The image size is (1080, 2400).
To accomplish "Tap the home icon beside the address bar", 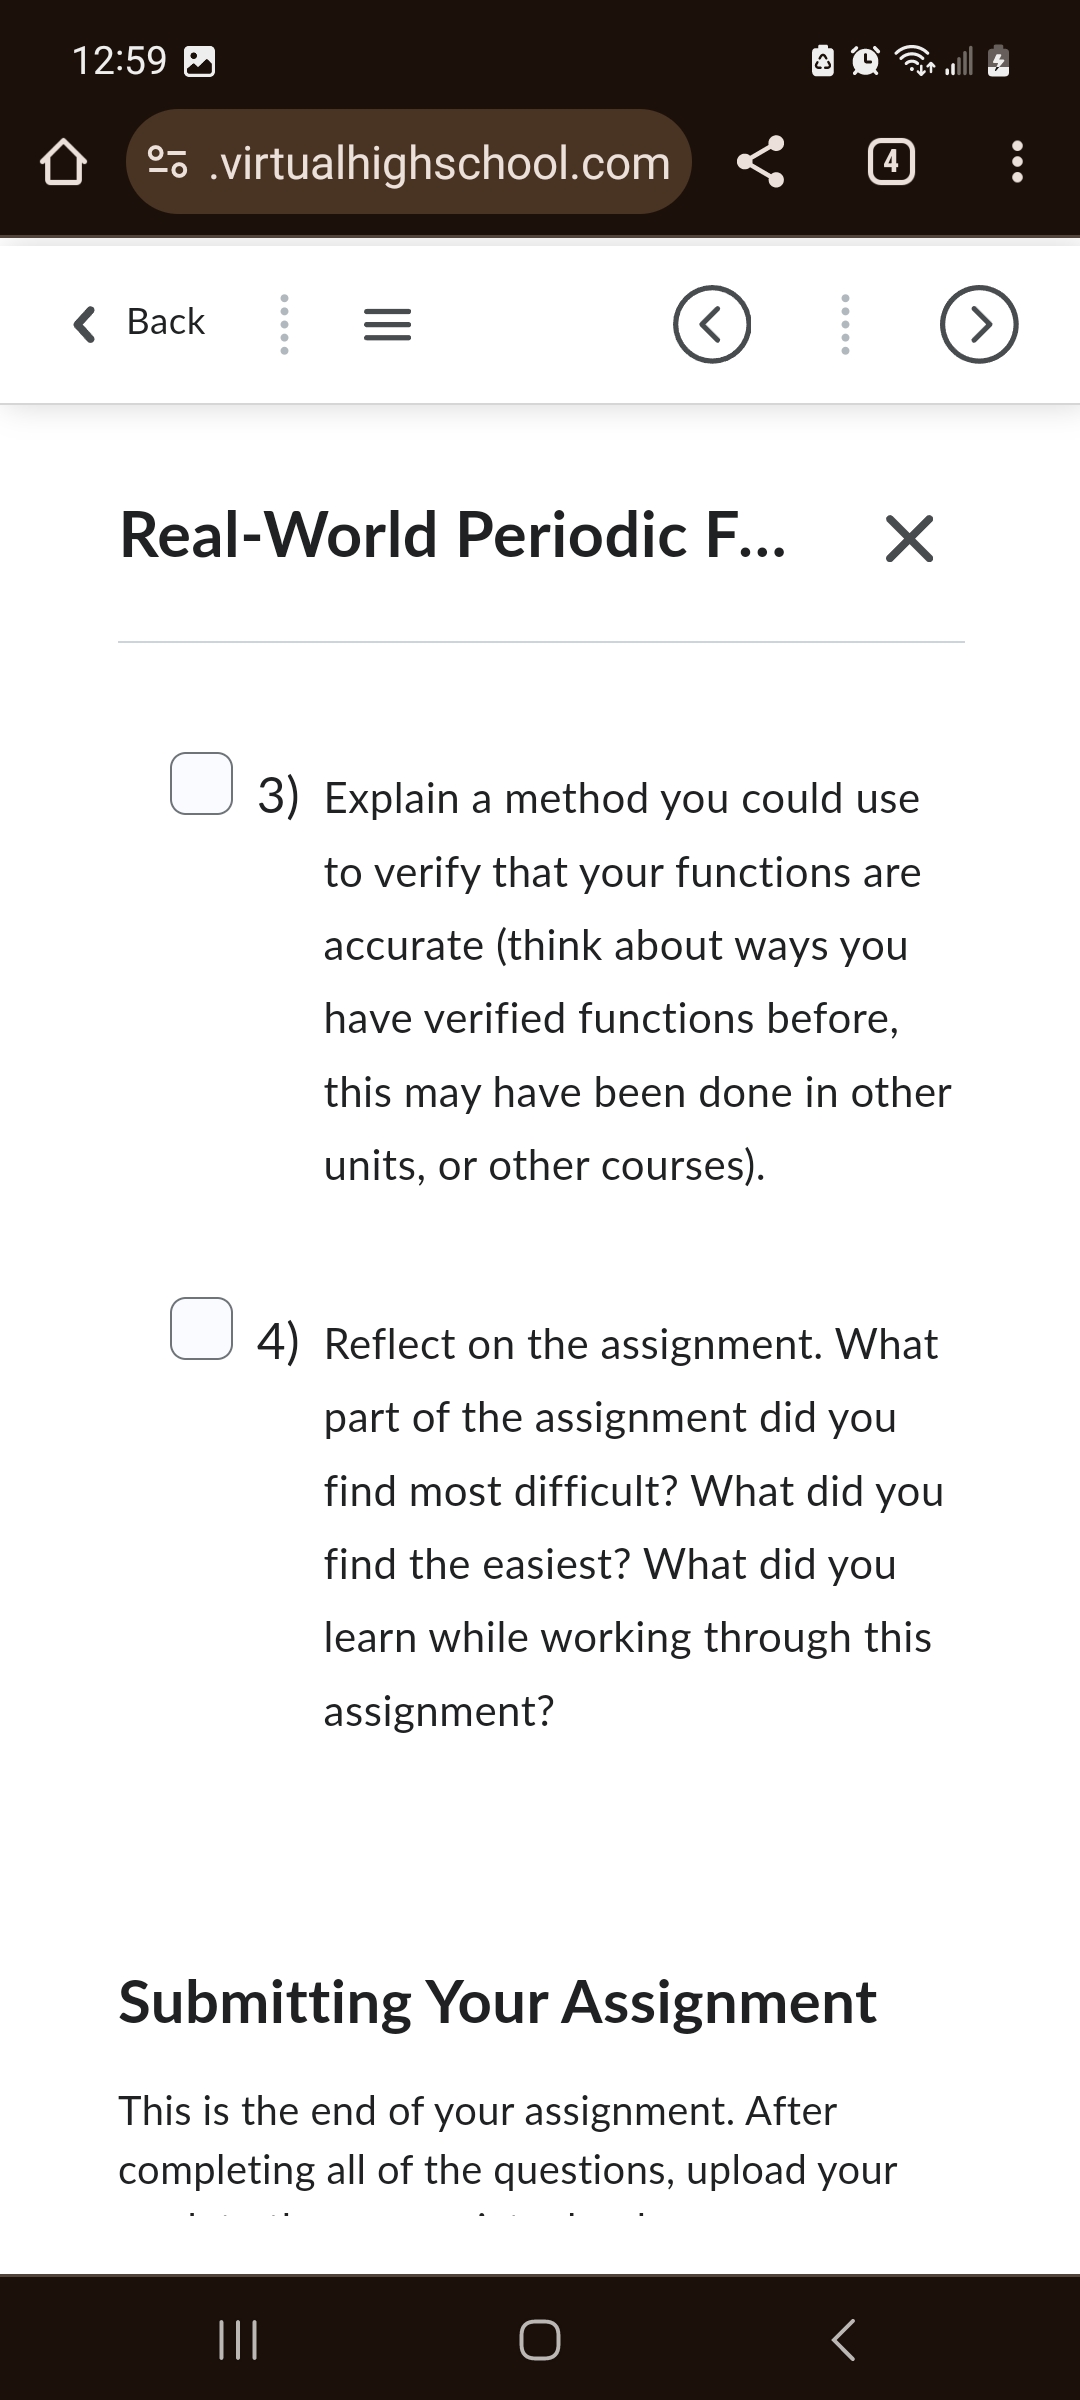I will pyautogui.click(x=63, y=161).
